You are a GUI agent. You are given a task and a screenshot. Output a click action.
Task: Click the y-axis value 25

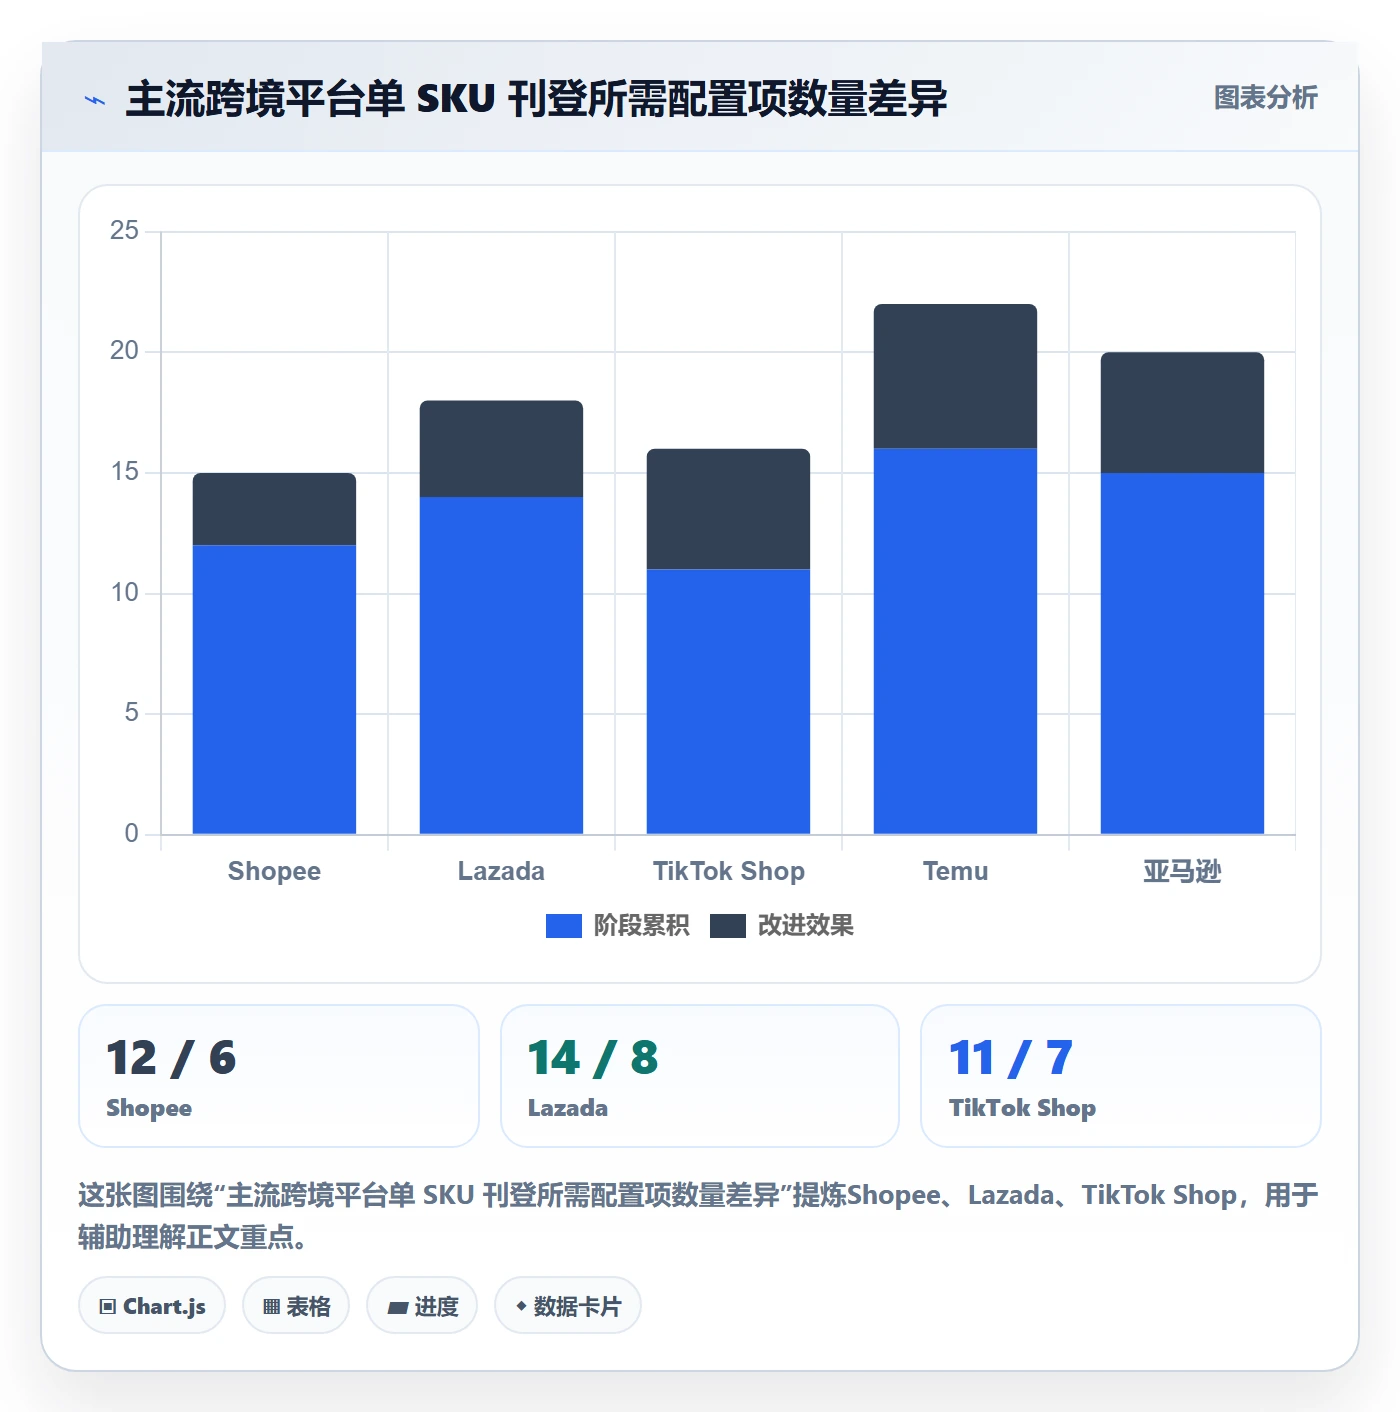click(124, 231)
